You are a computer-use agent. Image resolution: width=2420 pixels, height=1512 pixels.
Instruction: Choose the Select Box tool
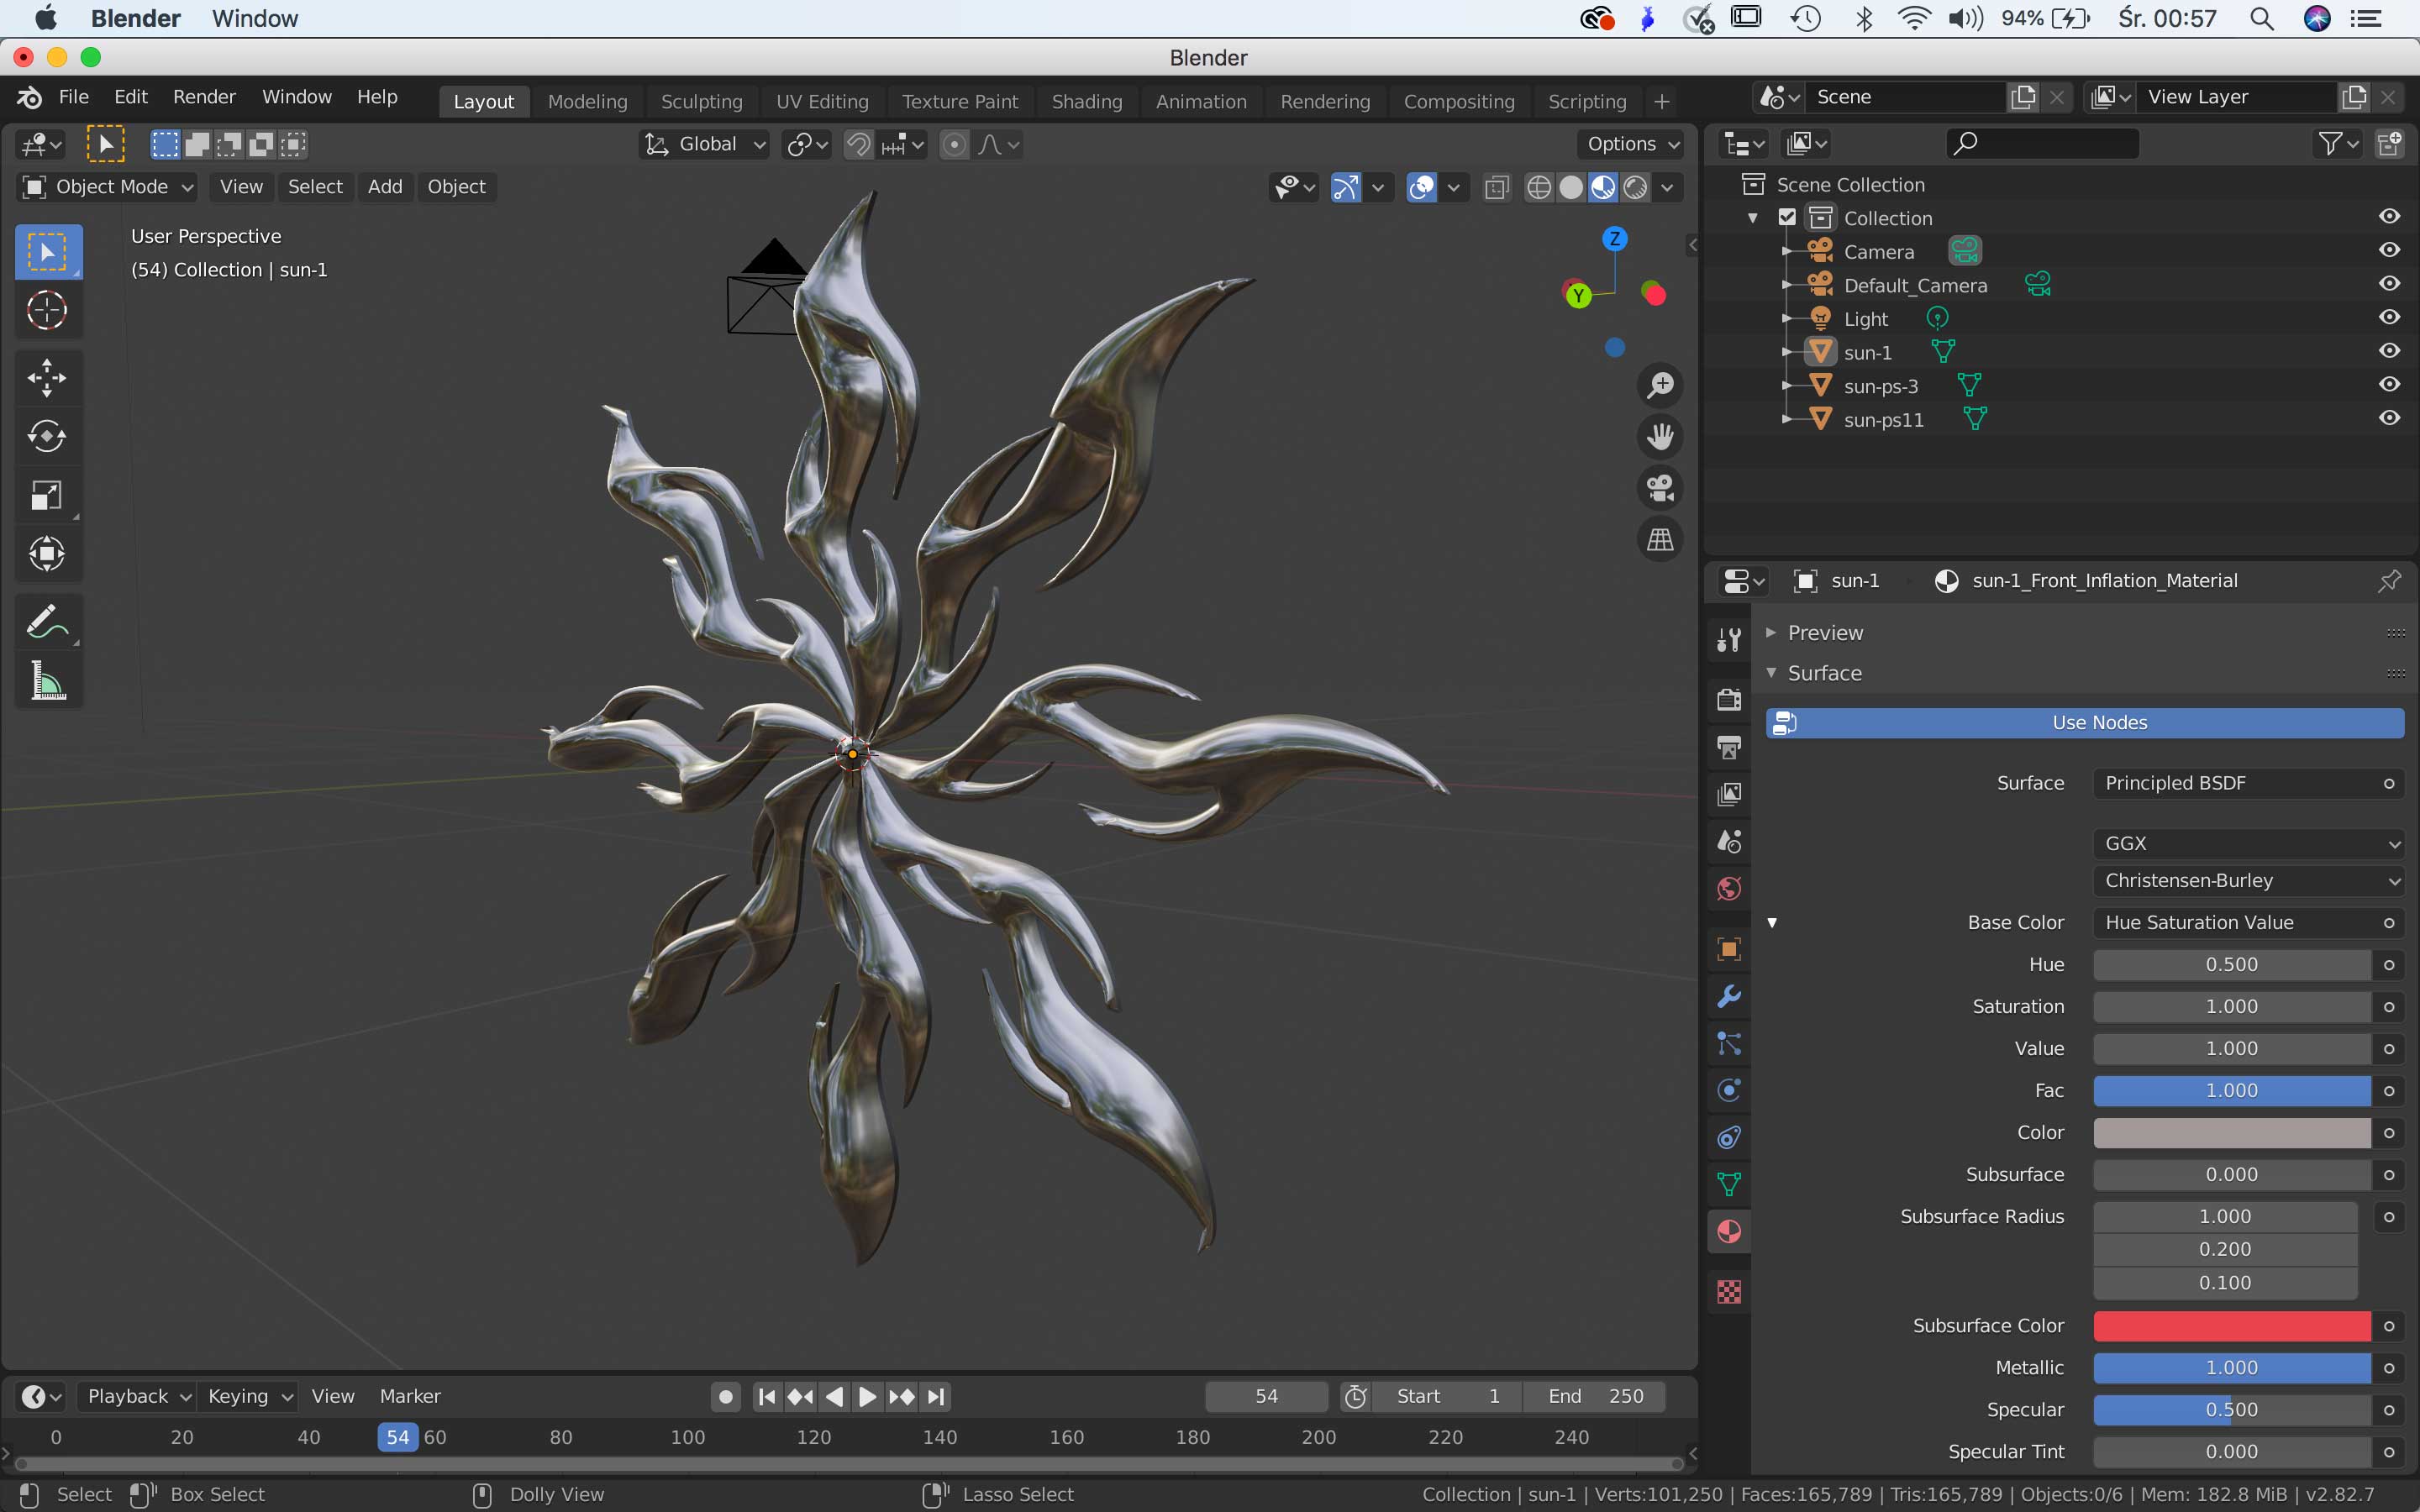pyautogui.click(x=47, y=252)
